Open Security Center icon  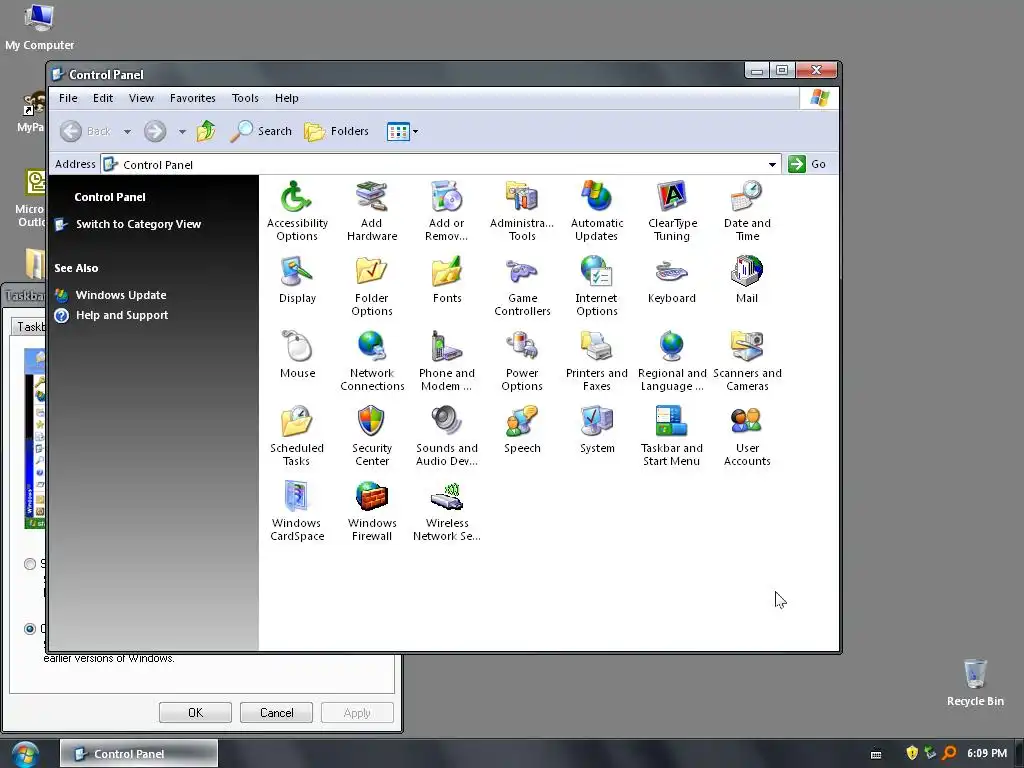[372, 436]
